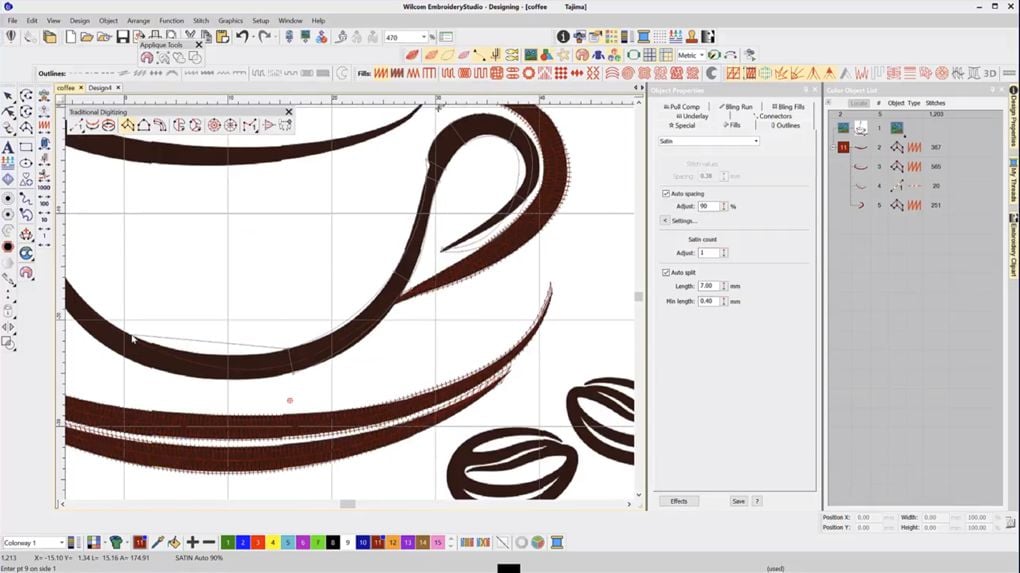Toggle the Auto spacing checkbox
Viewport: 1020px width, 573px height.
[x=666, y=193]
